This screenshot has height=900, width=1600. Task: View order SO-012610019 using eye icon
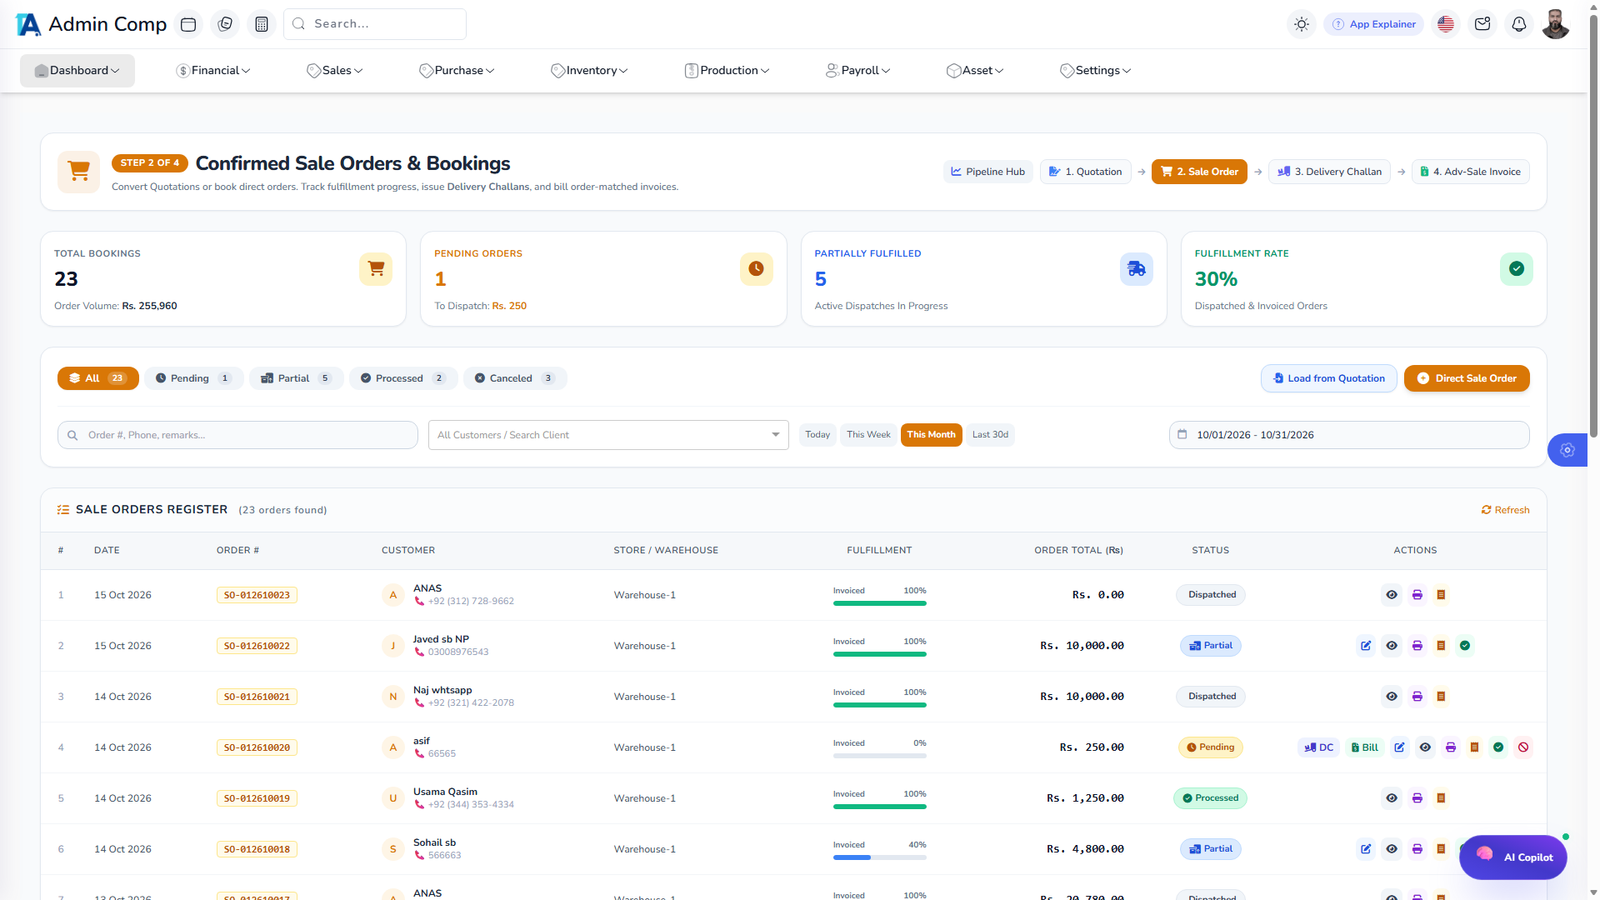(1392, 798)
